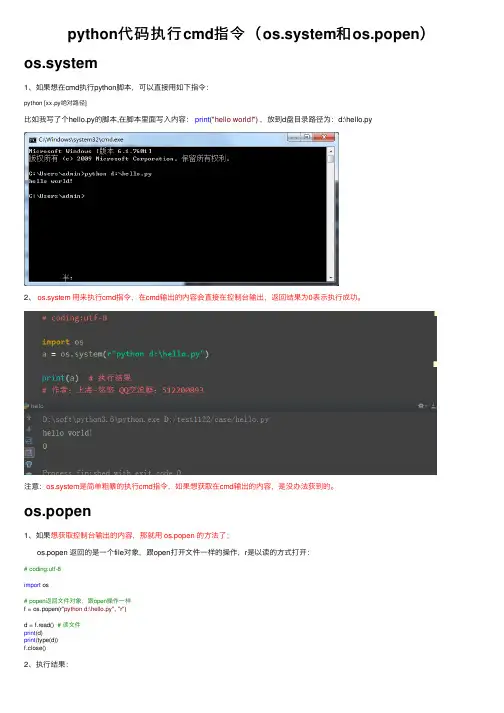This screenshot has height=713, width=504.
Task: Click the up arrow in the Run sidebar
Action: point(29,417)
